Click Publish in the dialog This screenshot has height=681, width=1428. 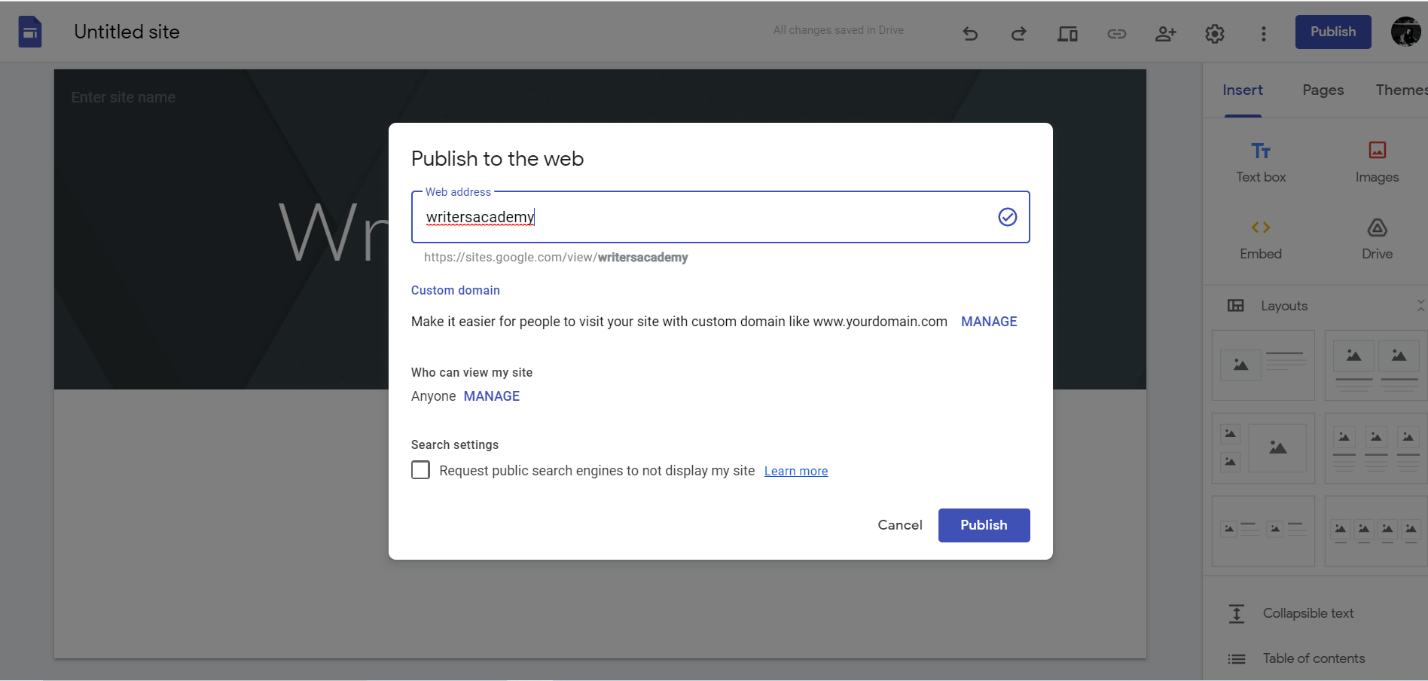984,525
